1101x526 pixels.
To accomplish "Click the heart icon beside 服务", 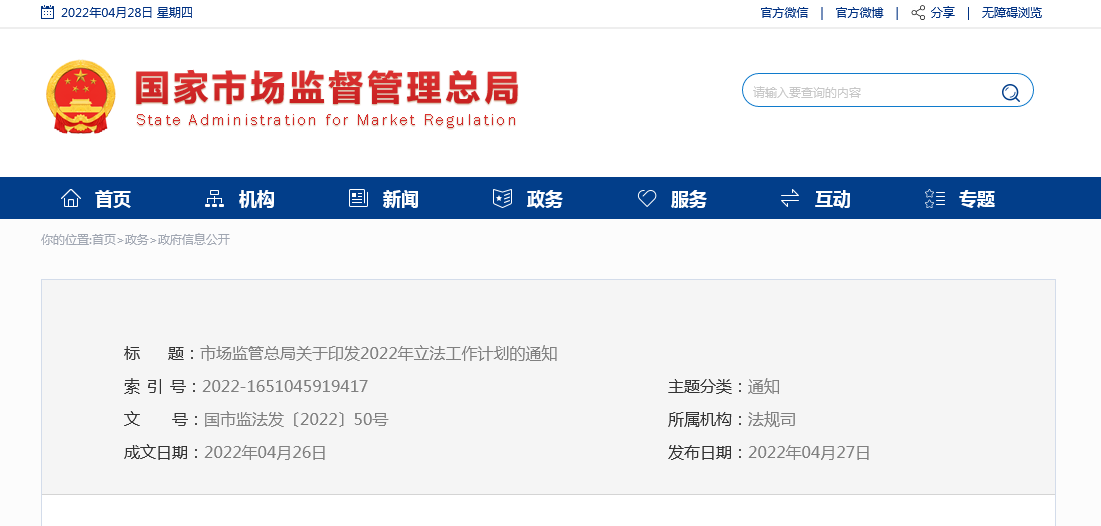I will [647, 199].
